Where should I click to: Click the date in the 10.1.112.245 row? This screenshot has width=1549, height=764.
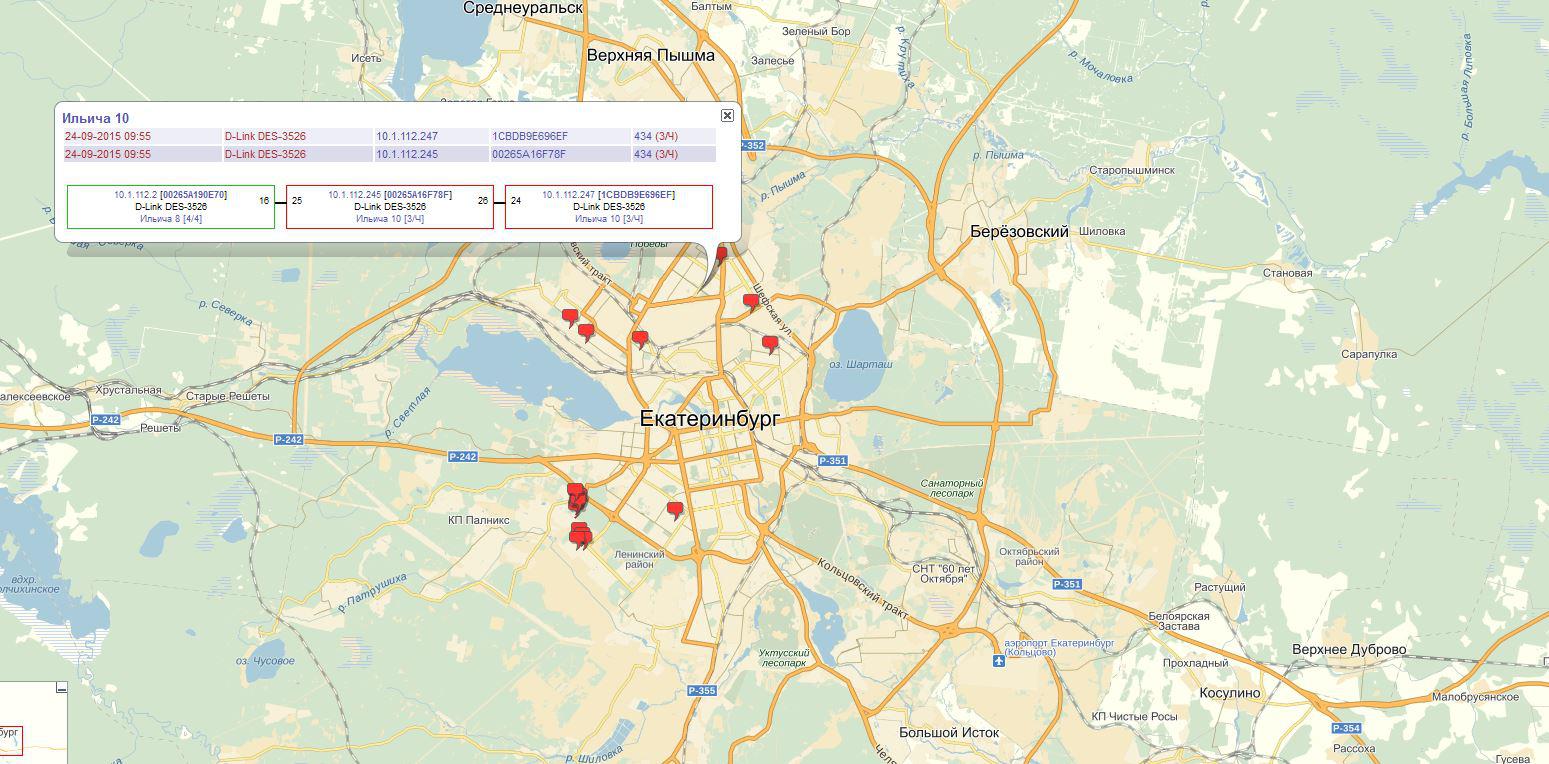tap(108, 154)
